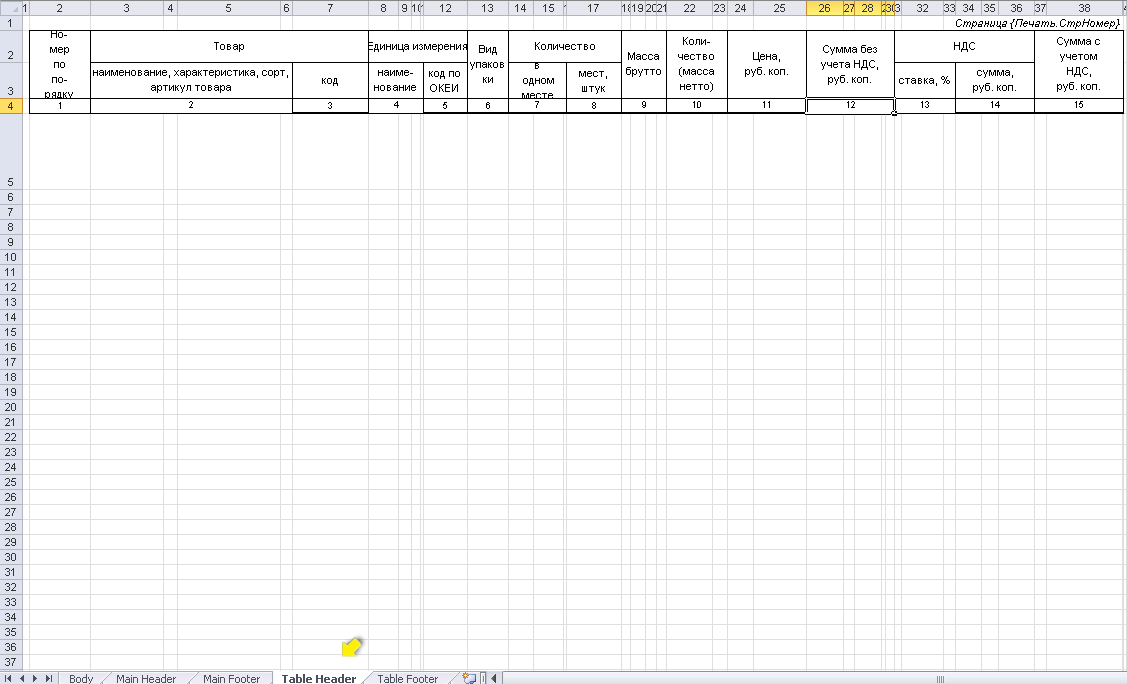The image size is (1127, 684).
Task: Insert a new worksheet with tab icon
Action: 469,678
